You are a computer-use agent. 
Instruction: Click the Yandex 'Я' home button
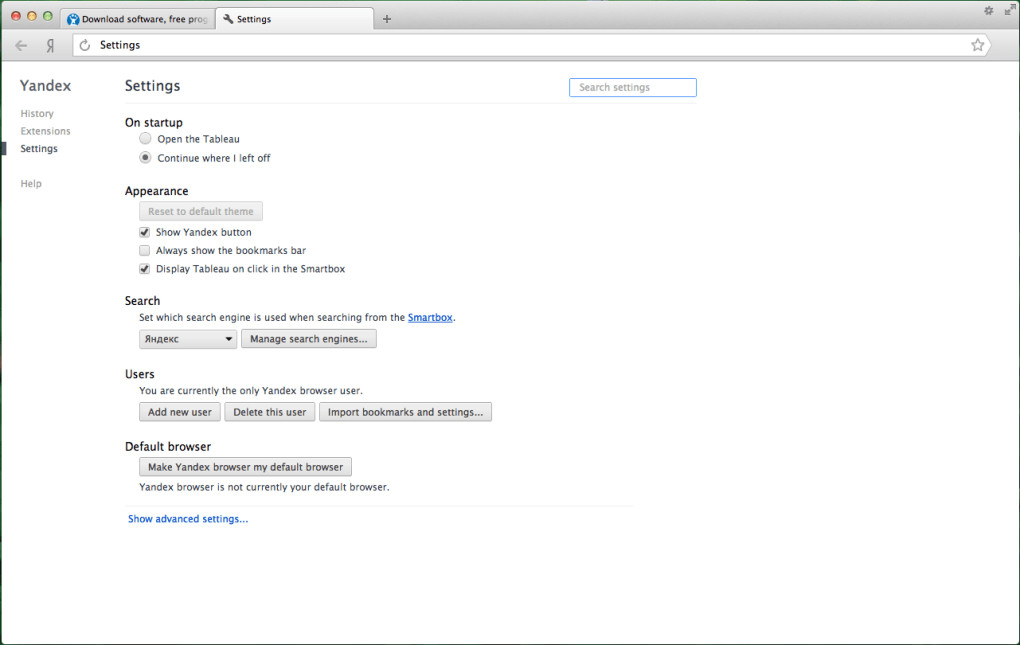point(50,45)
